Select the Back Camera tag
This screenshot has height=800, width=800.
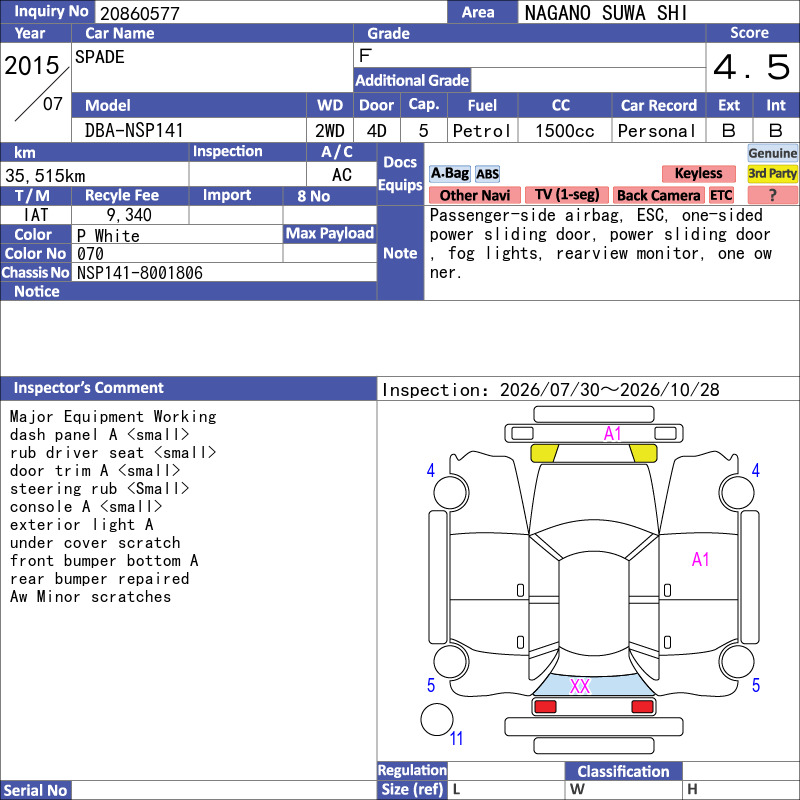[x=658, y=195]
